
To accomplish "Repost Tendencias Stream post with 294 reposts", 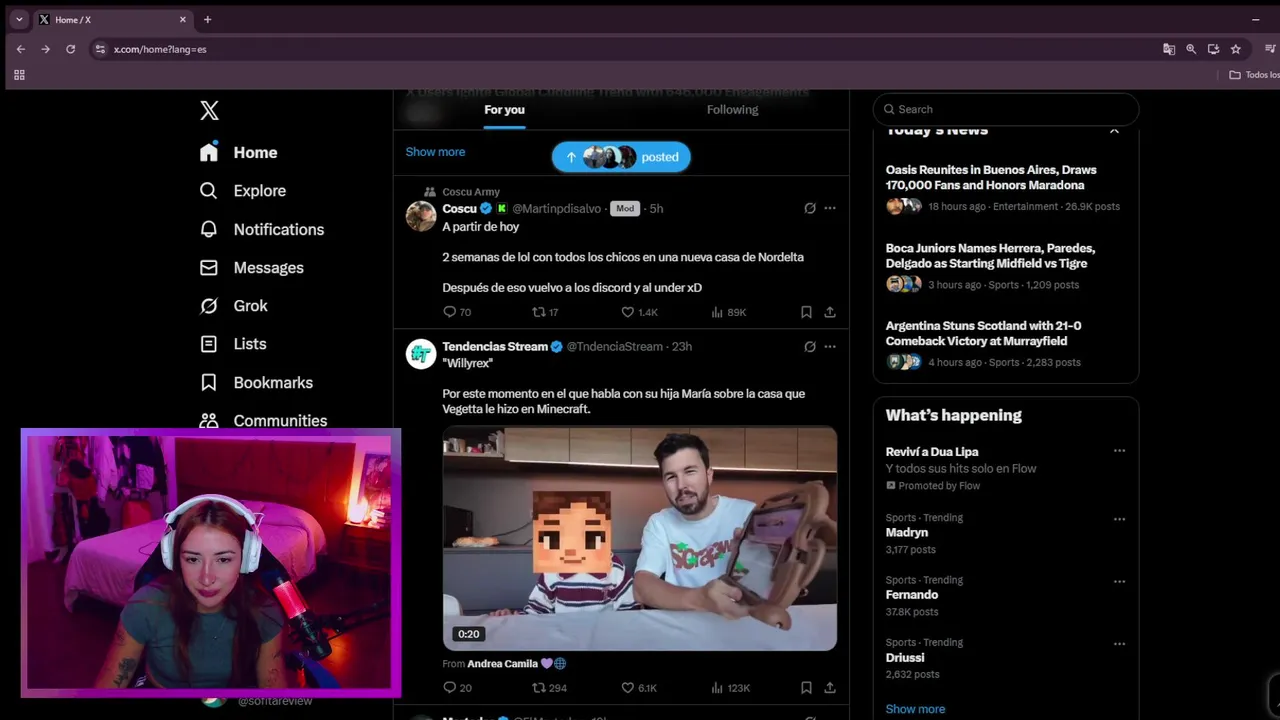I will pos(549,687).
